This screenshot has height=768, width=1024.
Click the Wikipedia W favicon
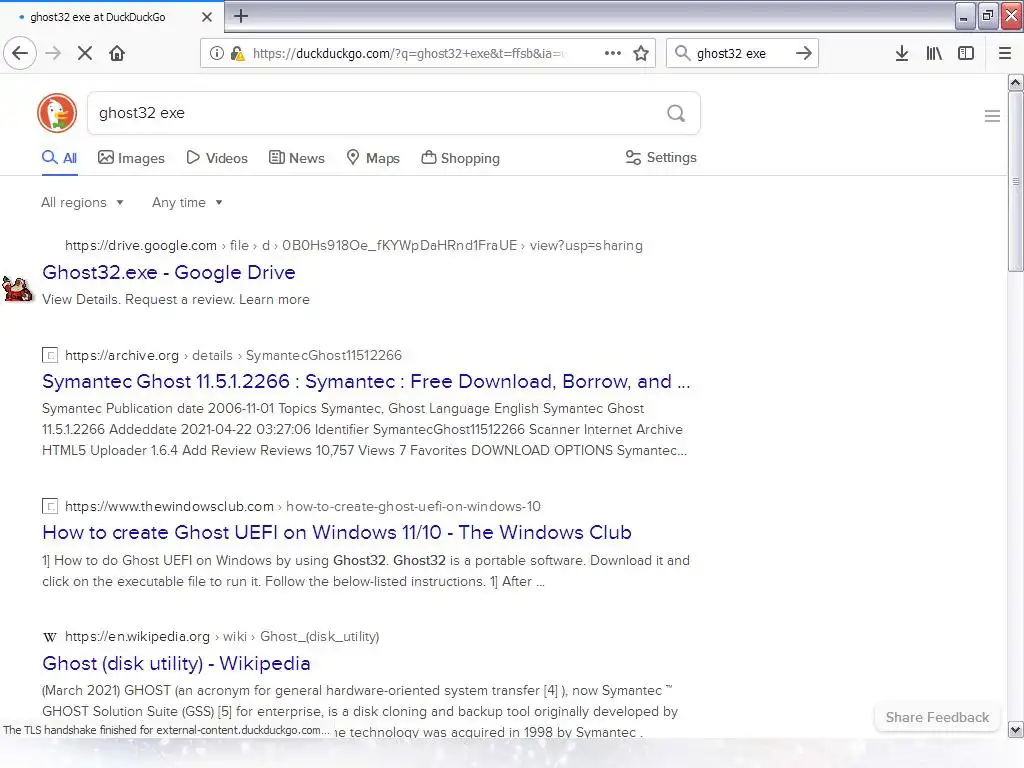pyautogui.click(x=50, y=637)
